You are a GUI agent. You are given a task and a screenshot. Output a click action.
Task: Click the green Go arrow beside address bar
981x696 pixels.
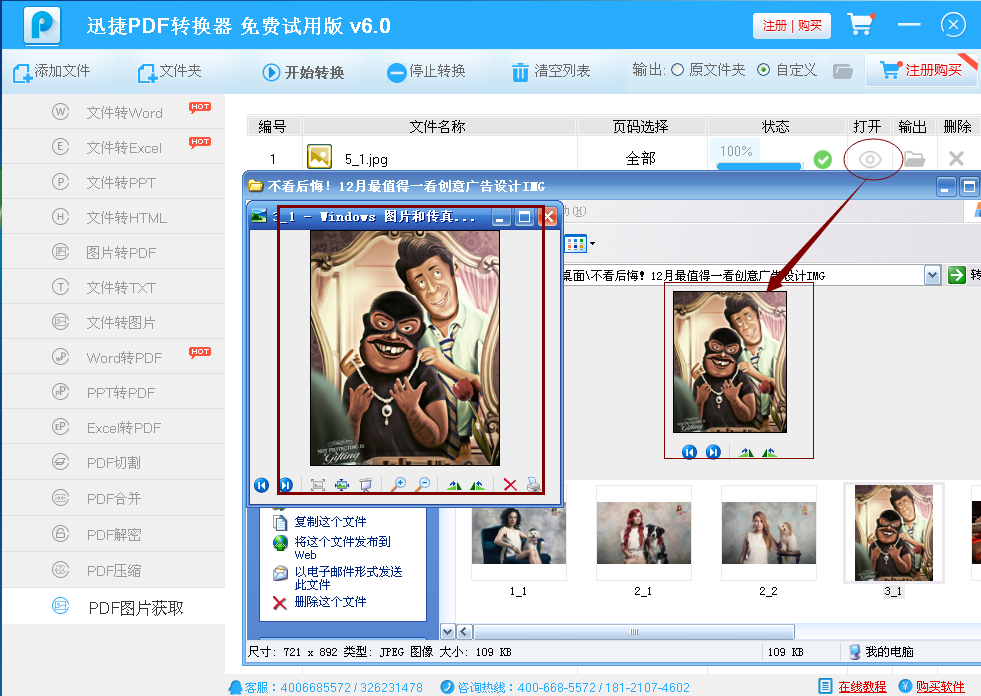(x=957, y=275)
